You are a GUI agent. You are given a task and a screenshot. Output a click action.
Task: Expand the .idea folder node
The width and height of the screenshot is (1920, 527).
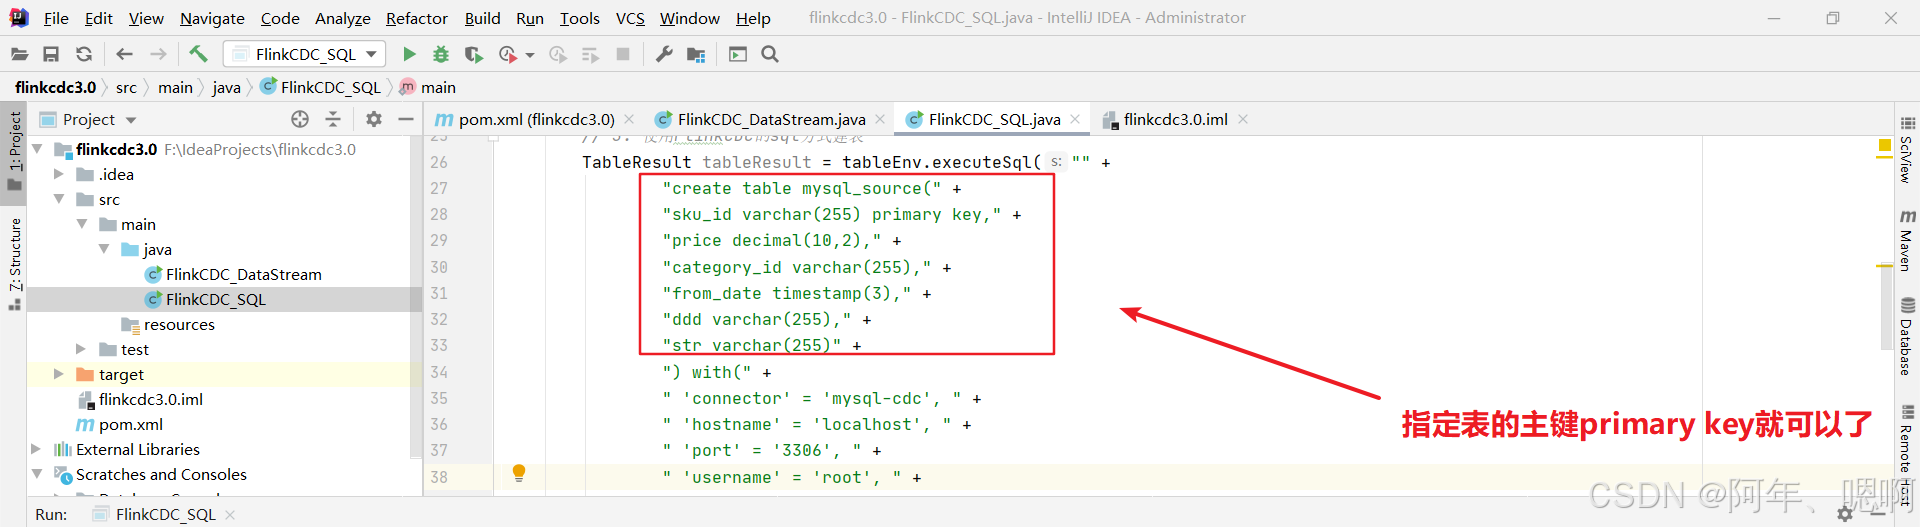coord(59,174)
